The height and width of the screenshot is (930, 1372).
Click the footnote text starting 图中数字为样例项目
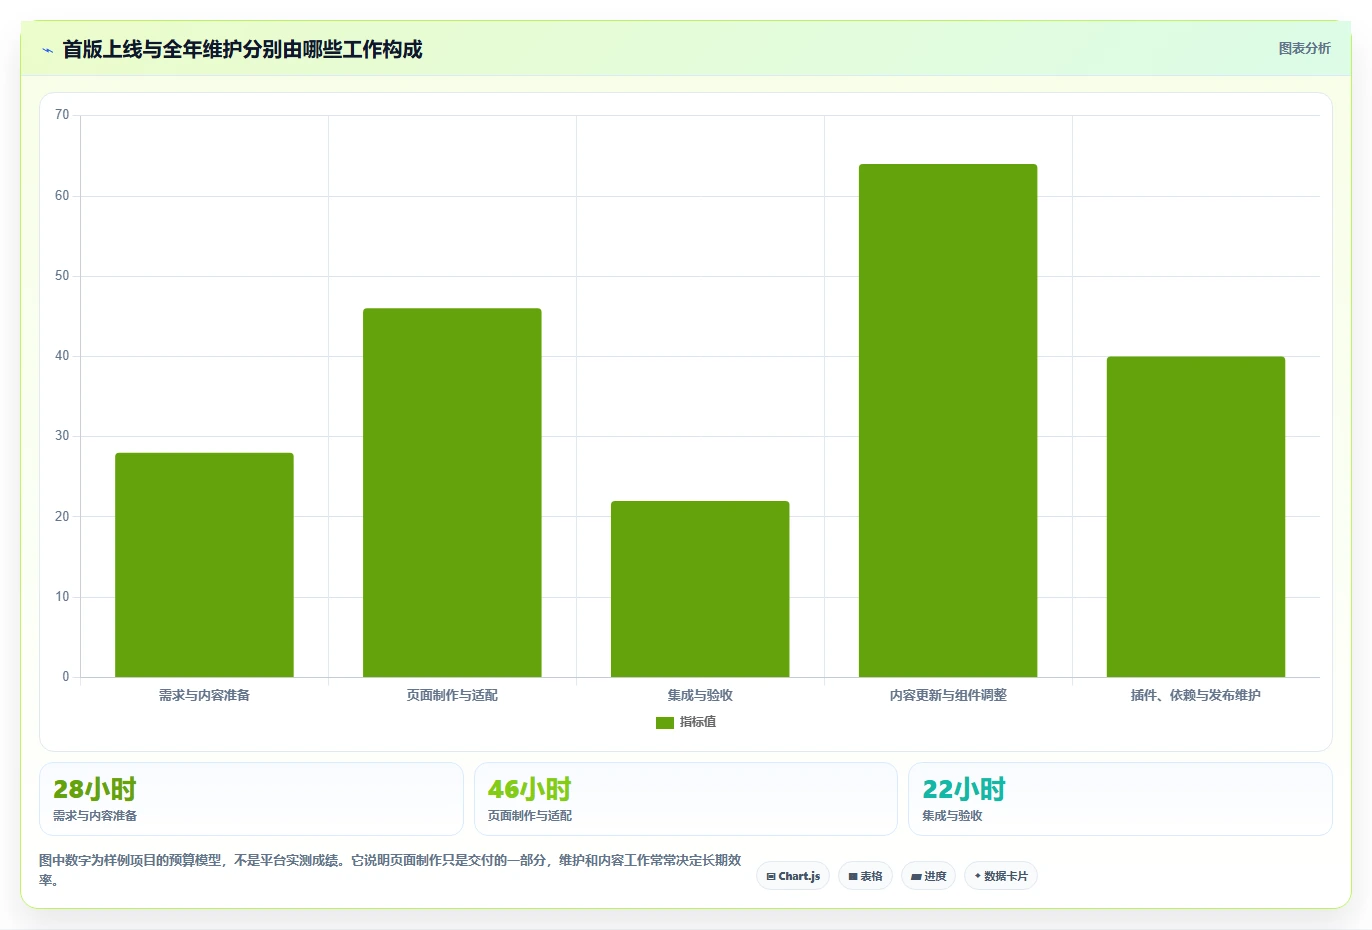(390, 870)
